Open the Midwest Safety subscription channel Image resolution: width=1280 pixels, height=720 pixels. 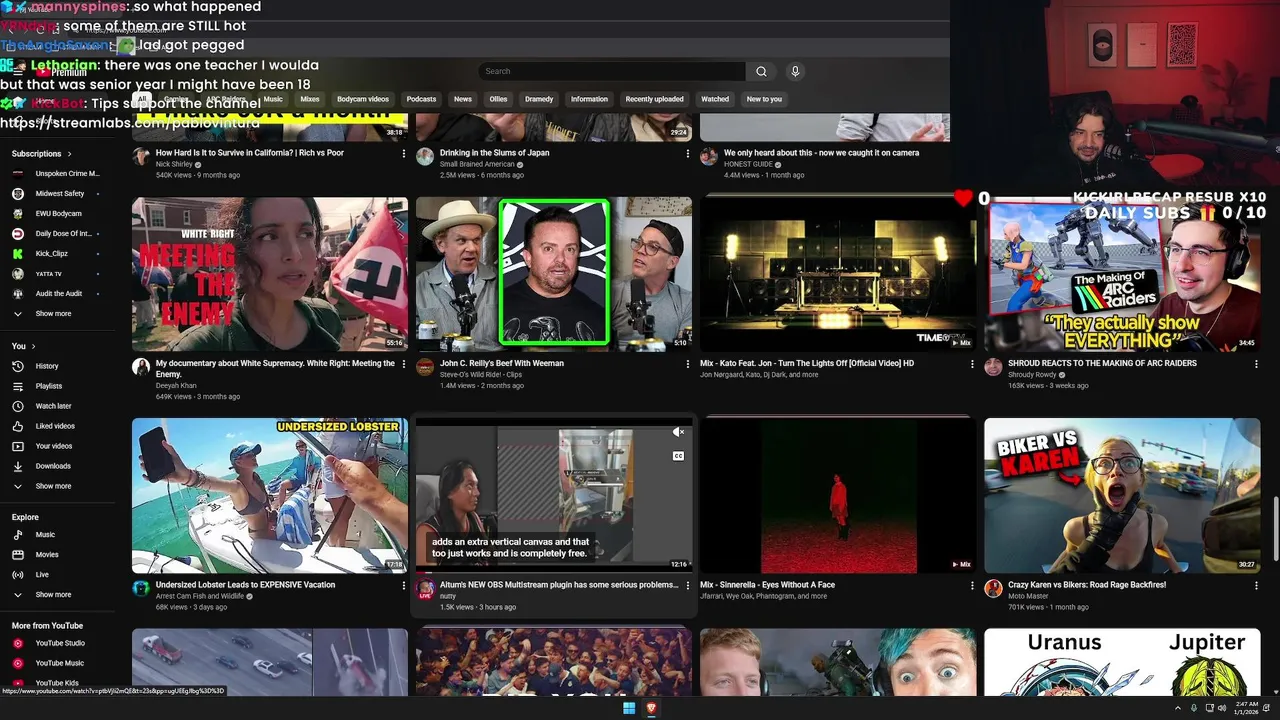[x=60, y=194]
